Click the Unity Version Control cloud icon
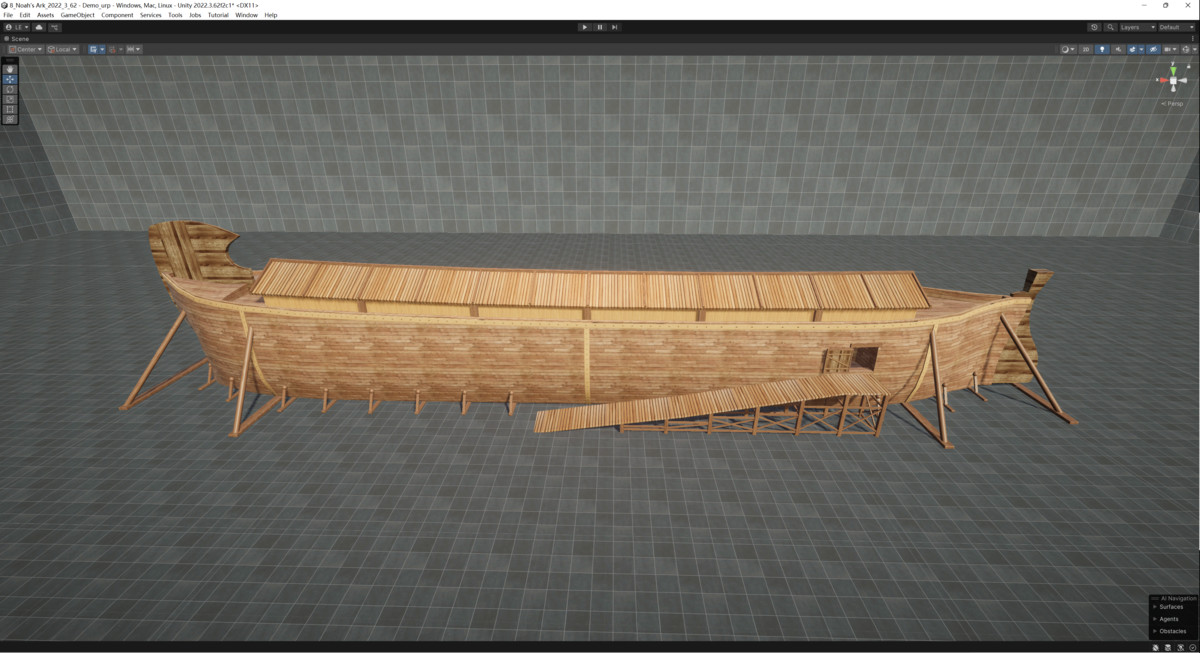This screenshot has height=653, width=1200. point(37,28)
